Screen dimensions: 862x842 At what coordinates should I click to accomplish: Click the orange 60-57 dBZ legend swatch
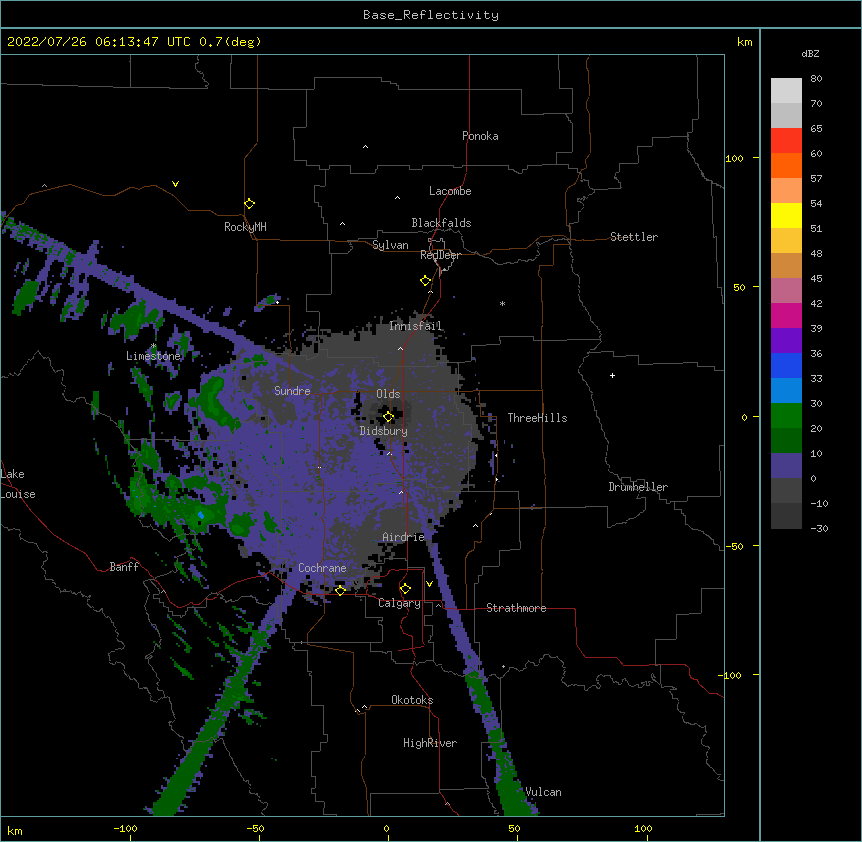(786, 165)
